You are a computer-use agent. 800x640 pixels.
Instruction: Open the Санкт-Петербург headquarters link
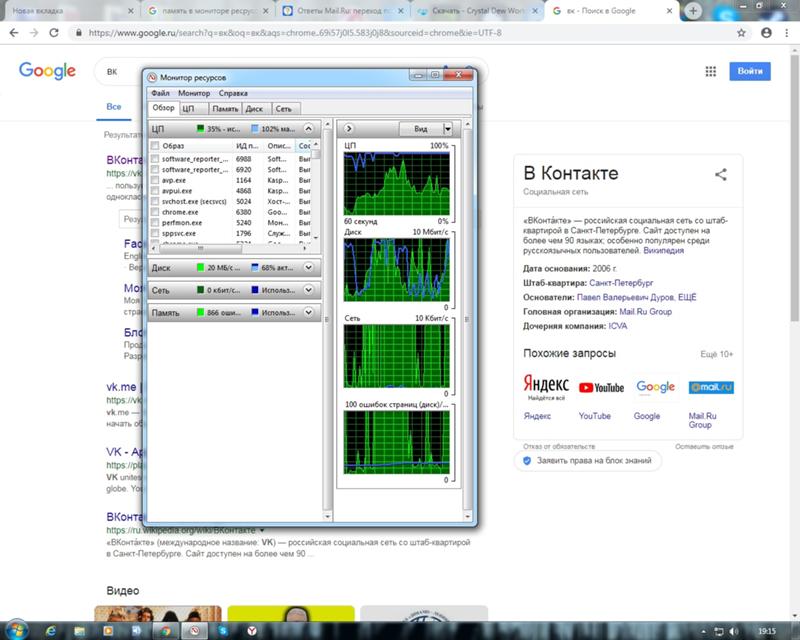[621, 283]
